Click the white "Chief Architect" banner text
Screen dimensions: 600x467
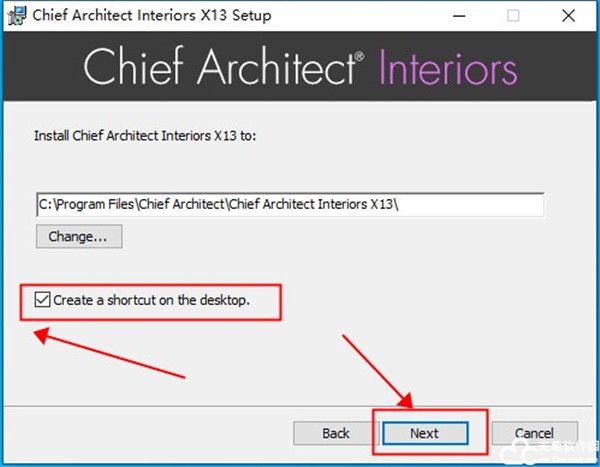pos(218,67)
